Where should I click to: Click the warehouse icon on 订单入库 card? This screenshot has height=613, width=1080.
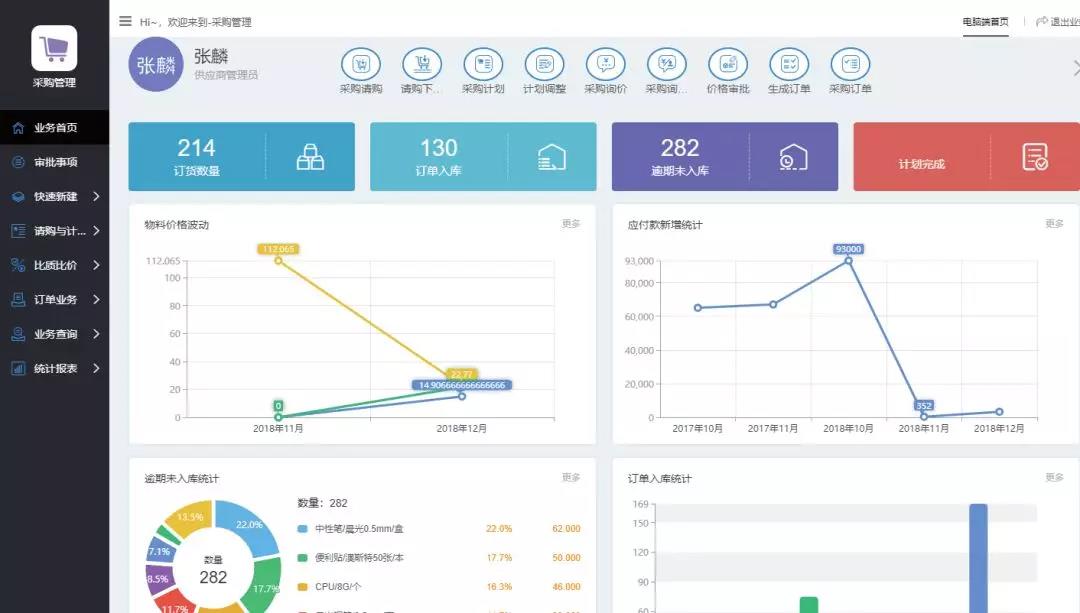[x=552, y=157]
